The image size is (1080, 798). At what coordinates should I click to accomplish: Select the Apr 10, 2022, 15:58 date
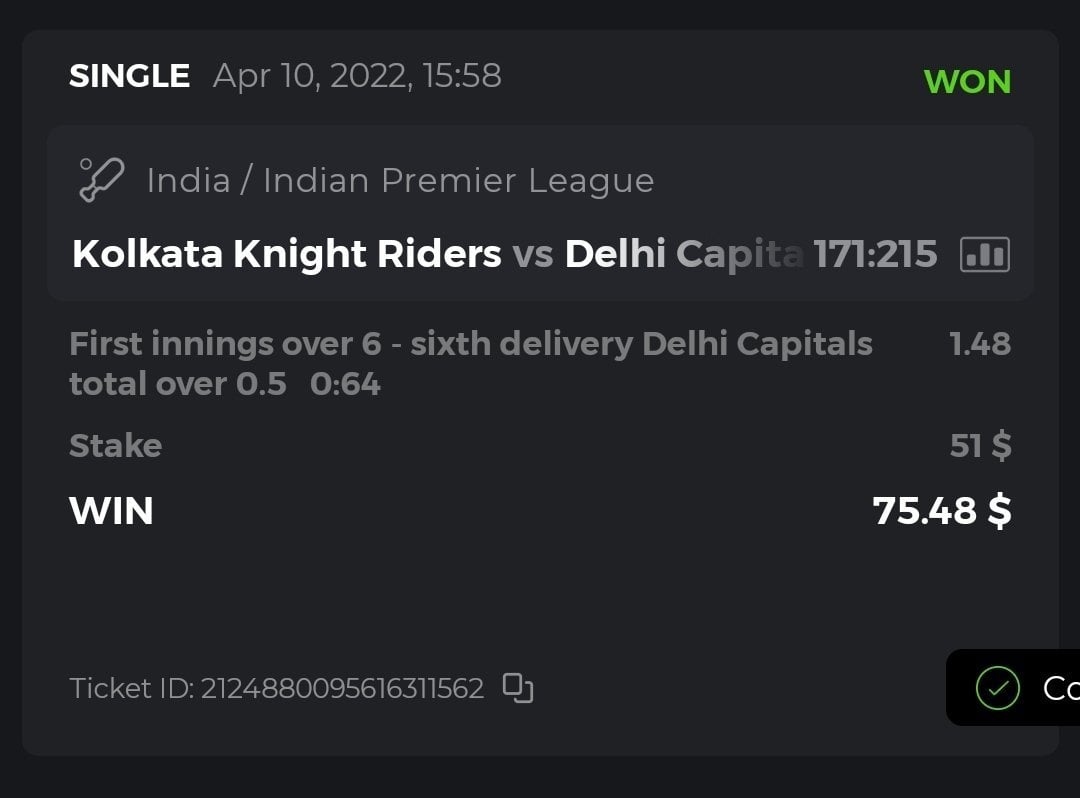tap(357, 76)
